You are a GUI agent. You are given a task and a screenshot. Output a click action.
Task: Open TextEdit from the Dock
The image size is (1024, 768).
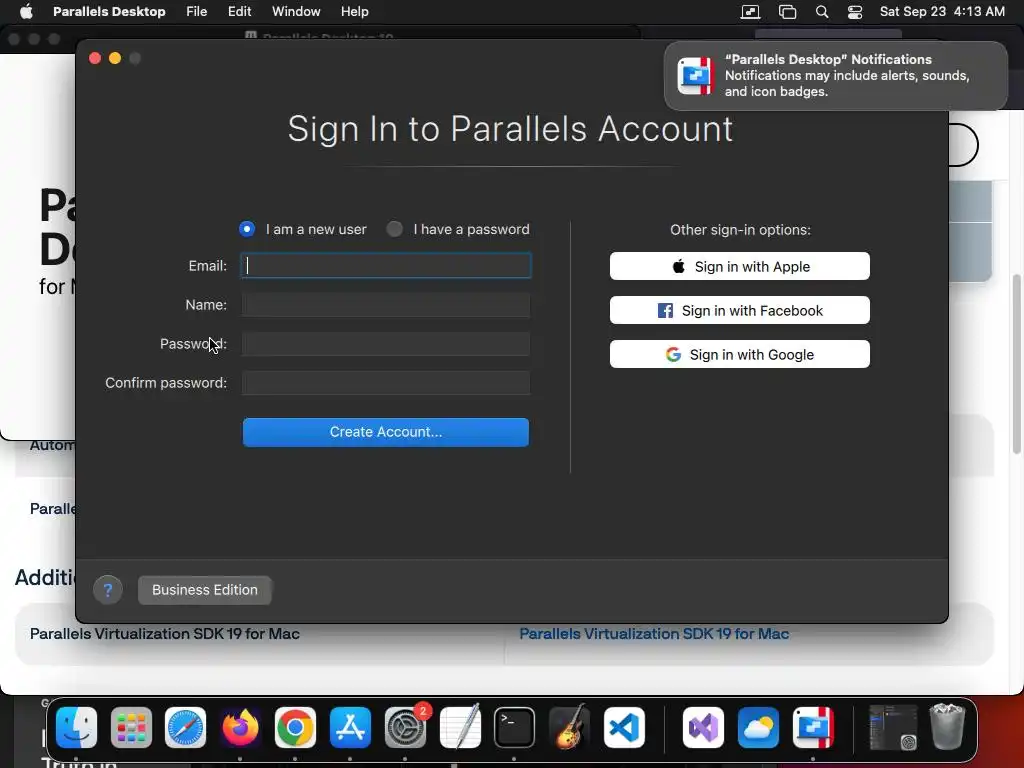(x=460, y=728)
